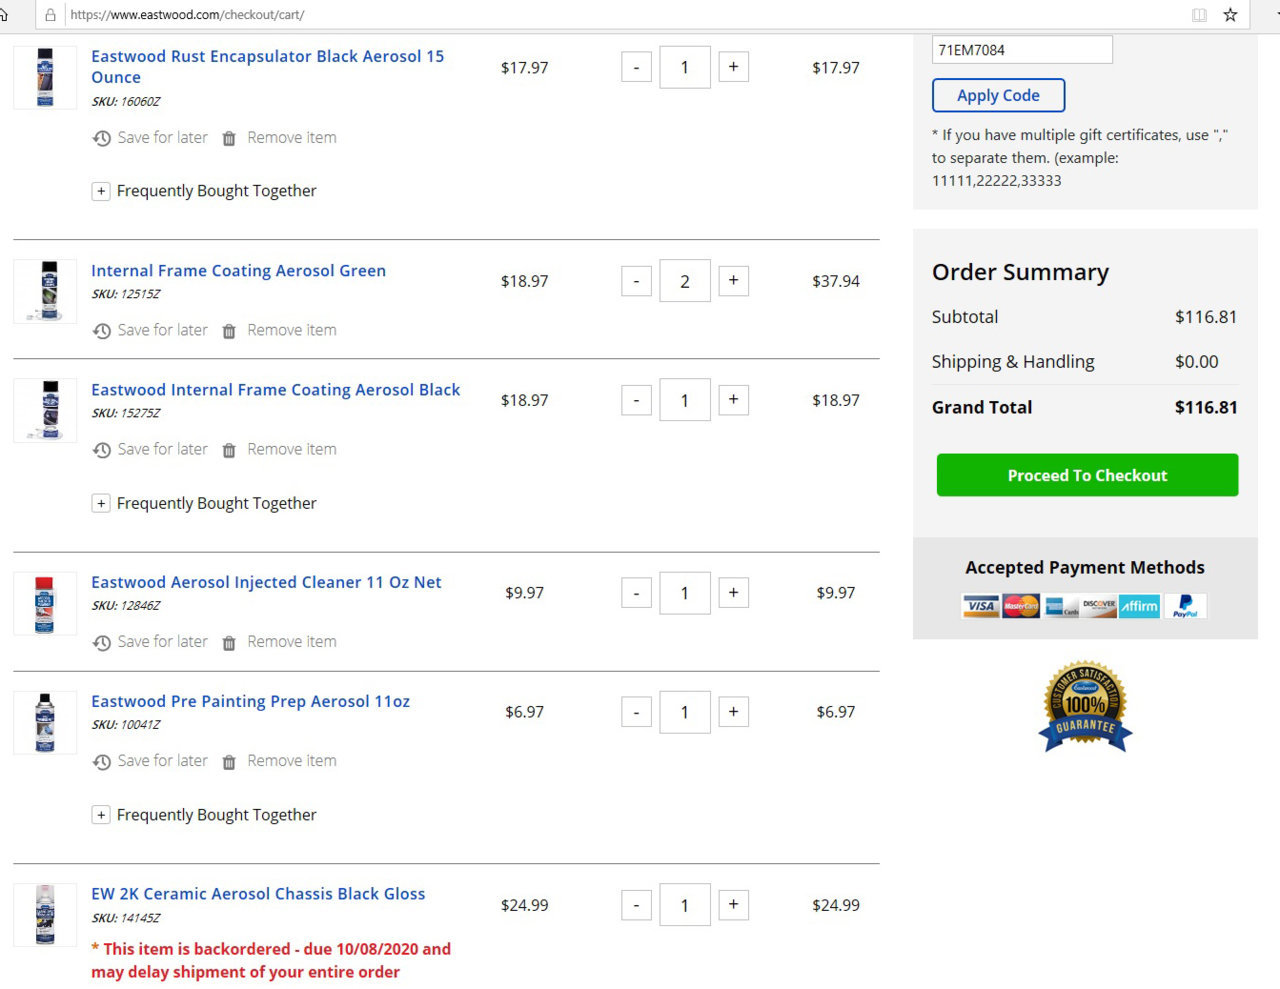Click Save for later clock icon, Frame Coating Black
Image resolution: width=1280 pixels, height=989 pixels.
click(x=102, y=450)
